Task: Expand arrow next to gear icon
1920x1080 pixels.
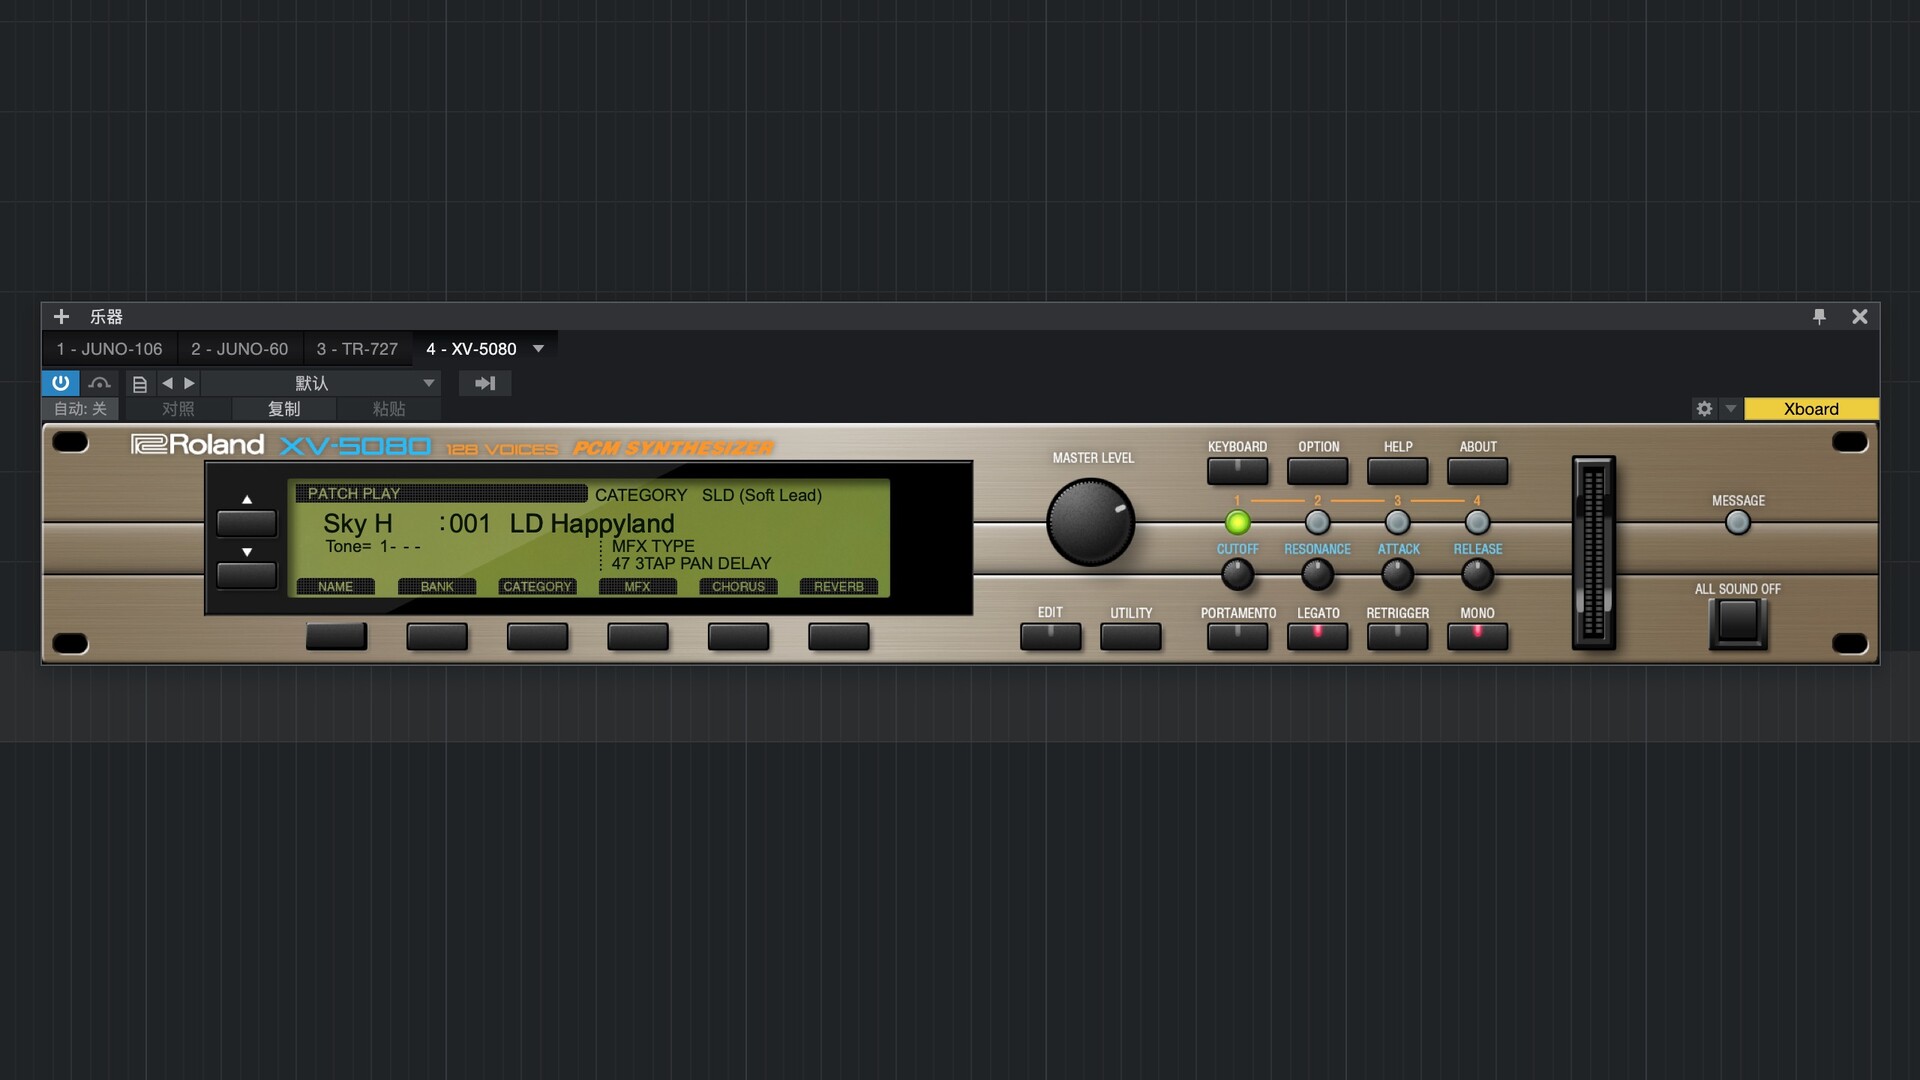Action: tap(1731, 409)
